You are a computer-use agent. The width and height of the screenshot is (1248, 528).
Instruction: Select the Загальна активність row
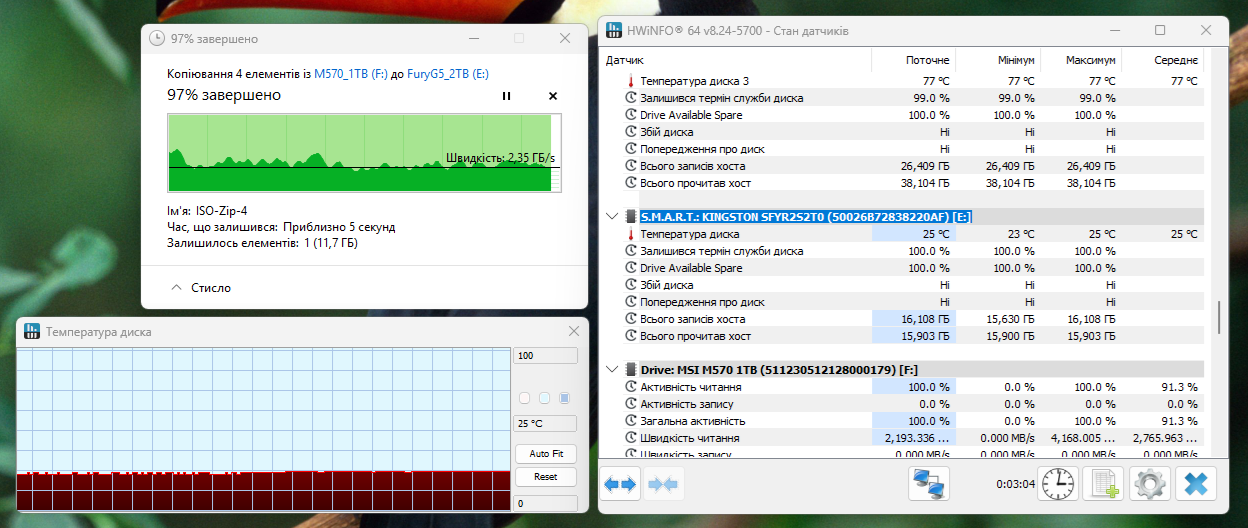tap(901, 421)
